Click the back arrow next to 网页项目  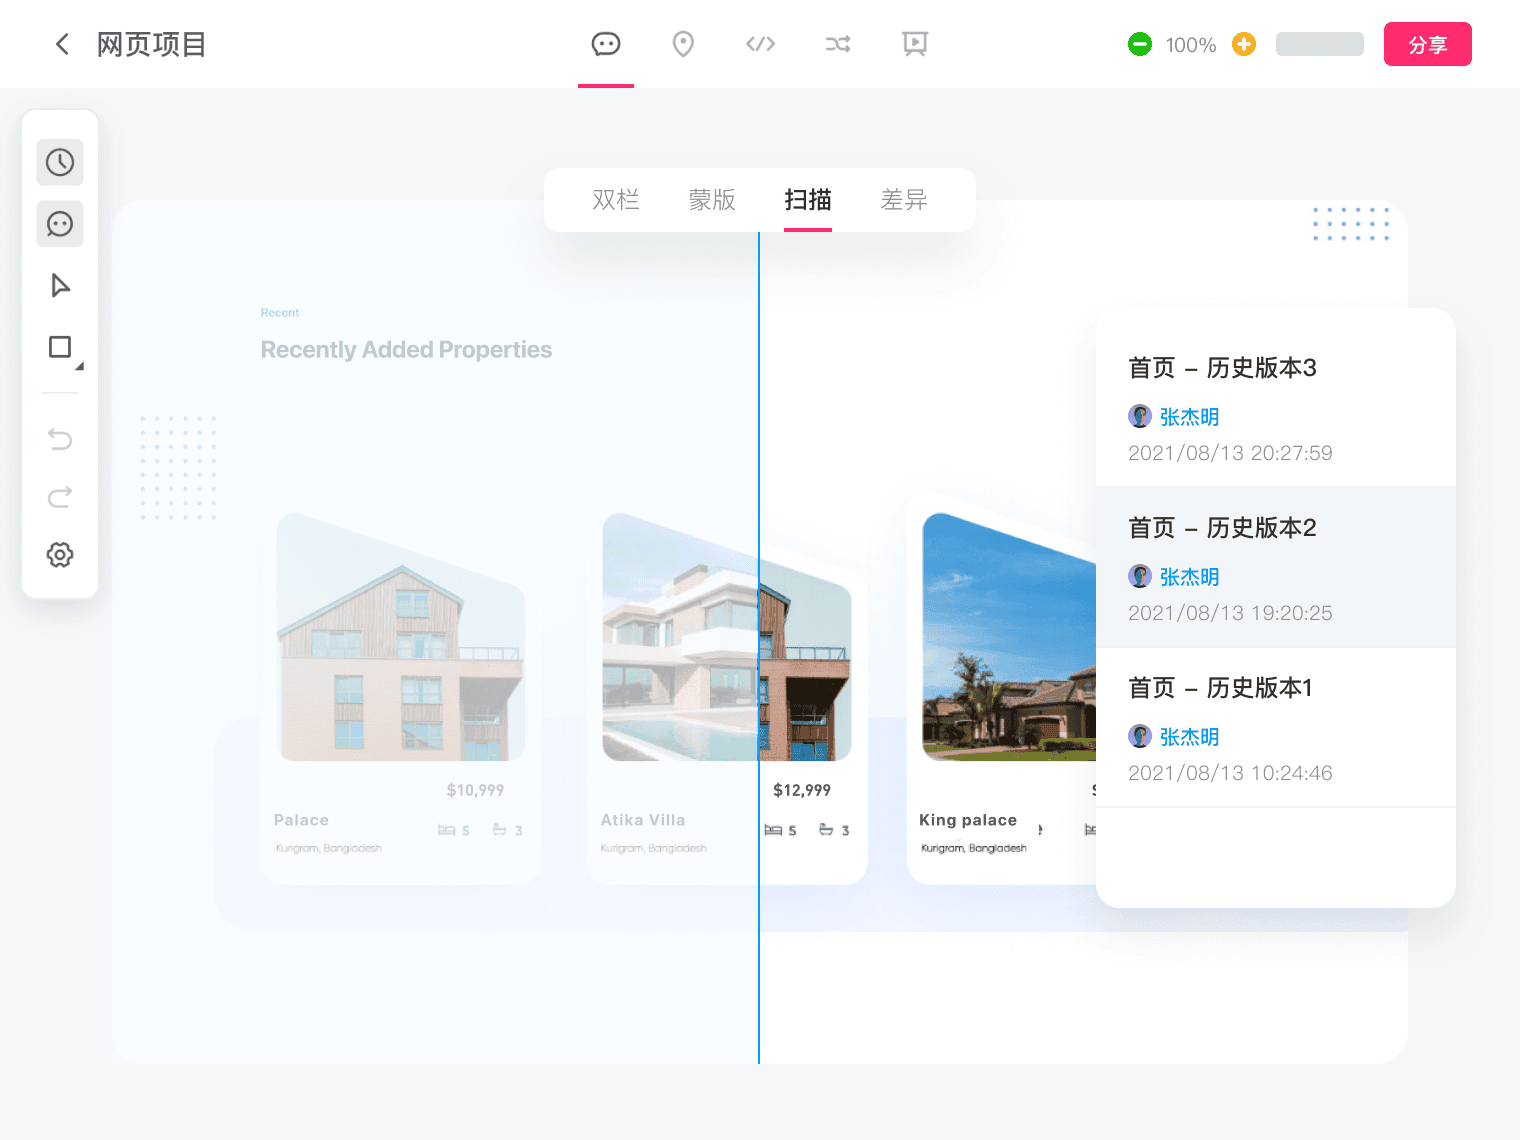click(x=62, y=44)
